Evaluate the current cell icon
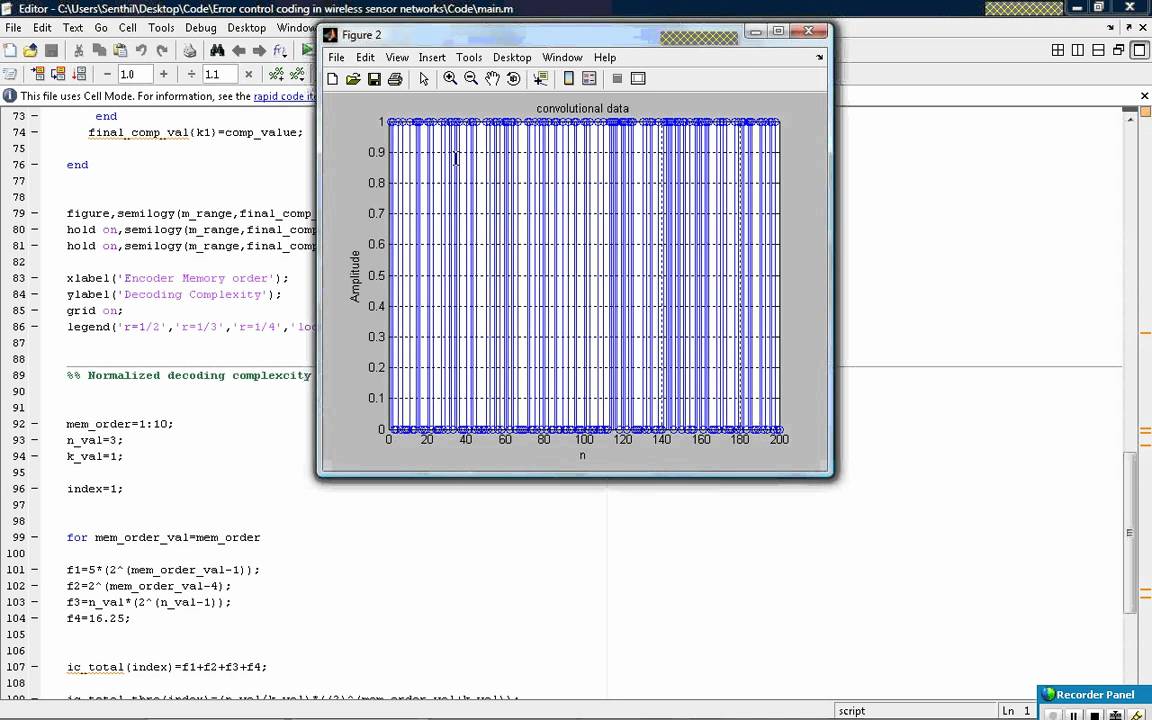The height and width of the screenshot is (720, 1152). pos(37,73)
